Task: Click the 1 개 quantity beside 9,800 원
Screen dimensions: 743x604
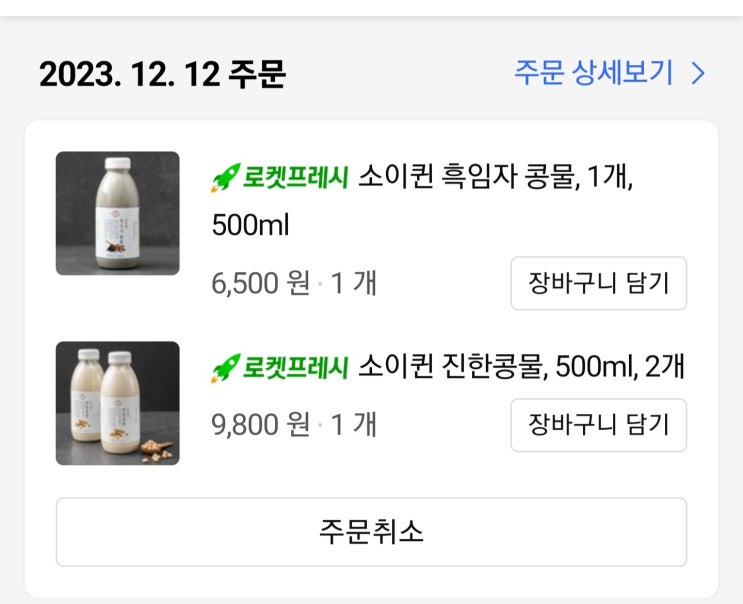Action: tap(353, 425)
